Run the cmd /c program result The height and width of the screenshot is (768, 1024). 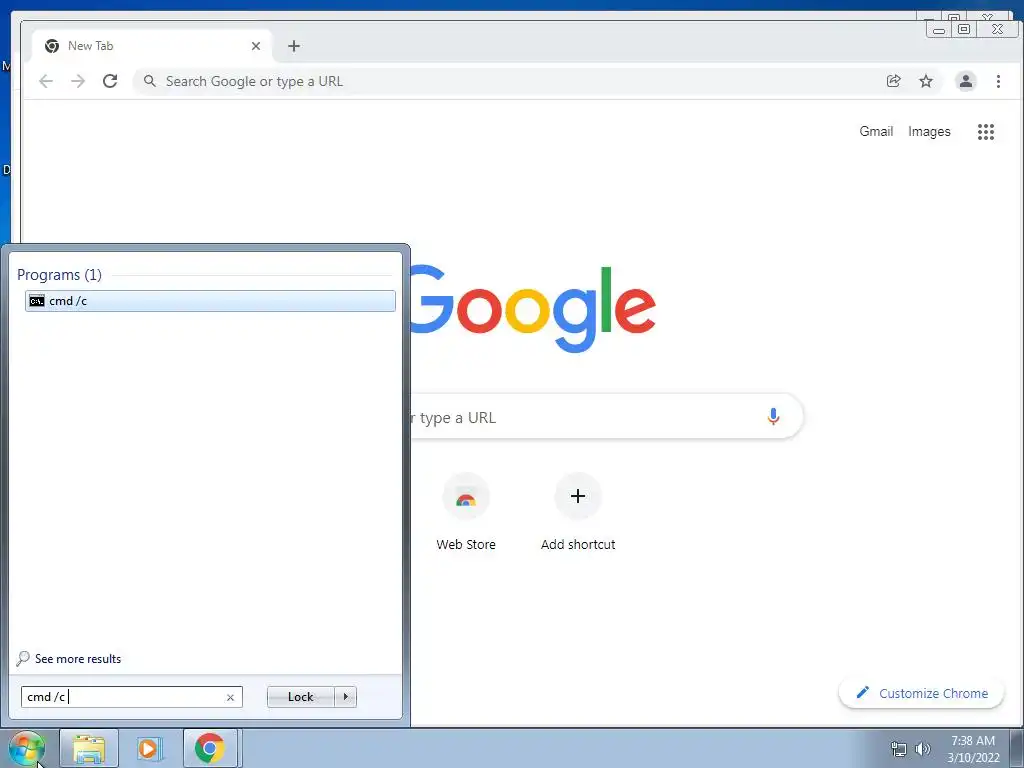[210, 300]
